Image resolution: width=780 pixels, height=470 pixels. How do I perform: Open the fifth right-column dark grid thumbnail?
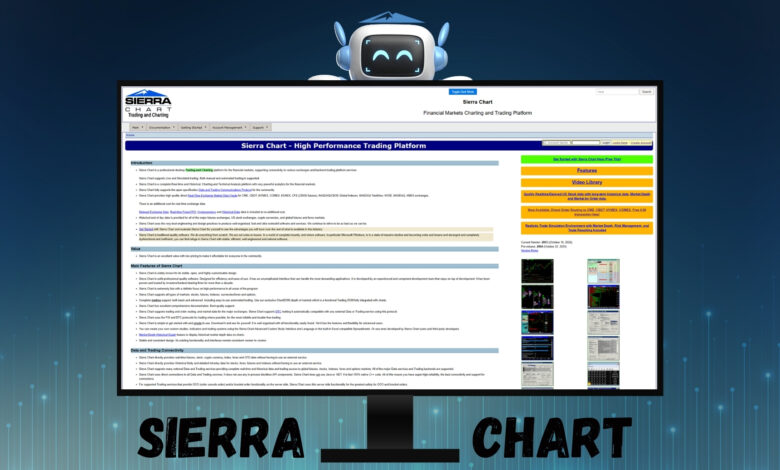(603, 374)
